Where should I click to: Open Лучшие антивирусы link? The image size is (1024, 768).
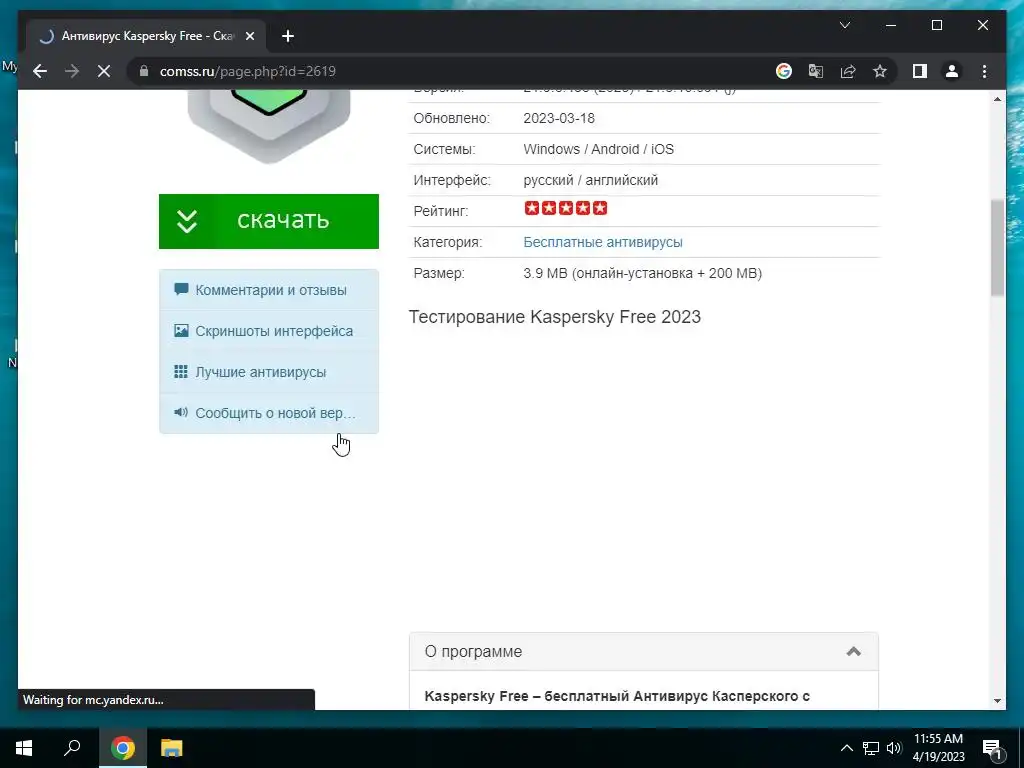[x=261, y=372]
